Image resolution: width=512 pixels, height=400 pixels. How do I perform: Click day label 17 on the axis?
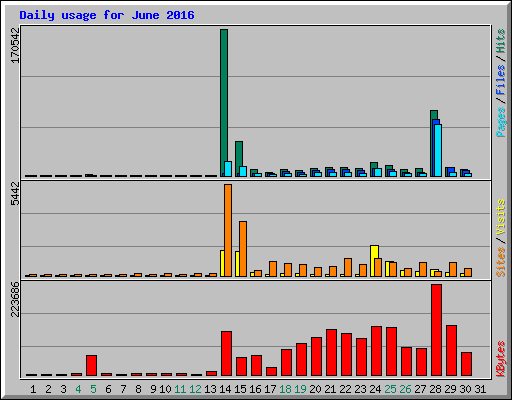coord(270,389)
